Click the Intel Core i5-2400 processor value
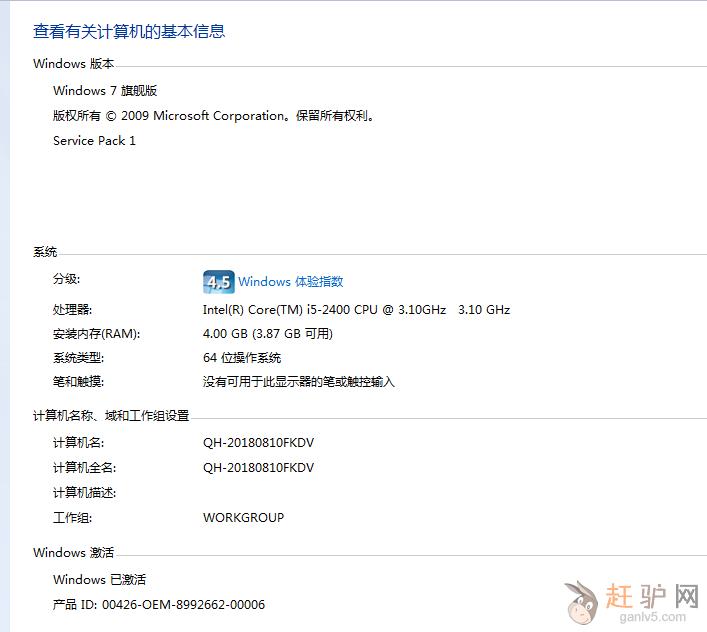 [x=356, y=310]
